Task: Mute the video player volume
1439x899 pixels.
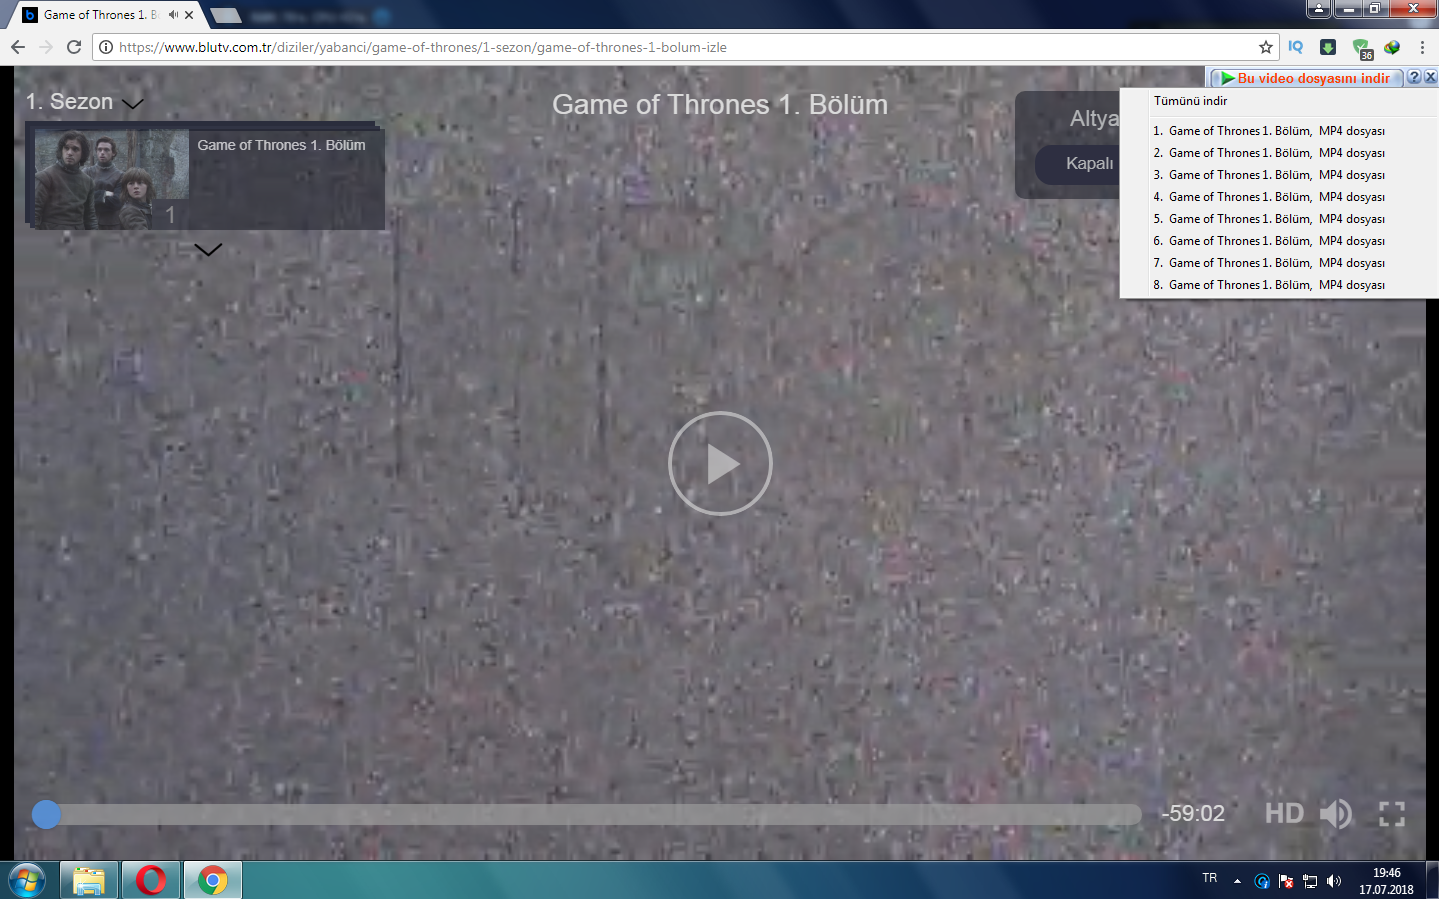Action: [1336, 814]
